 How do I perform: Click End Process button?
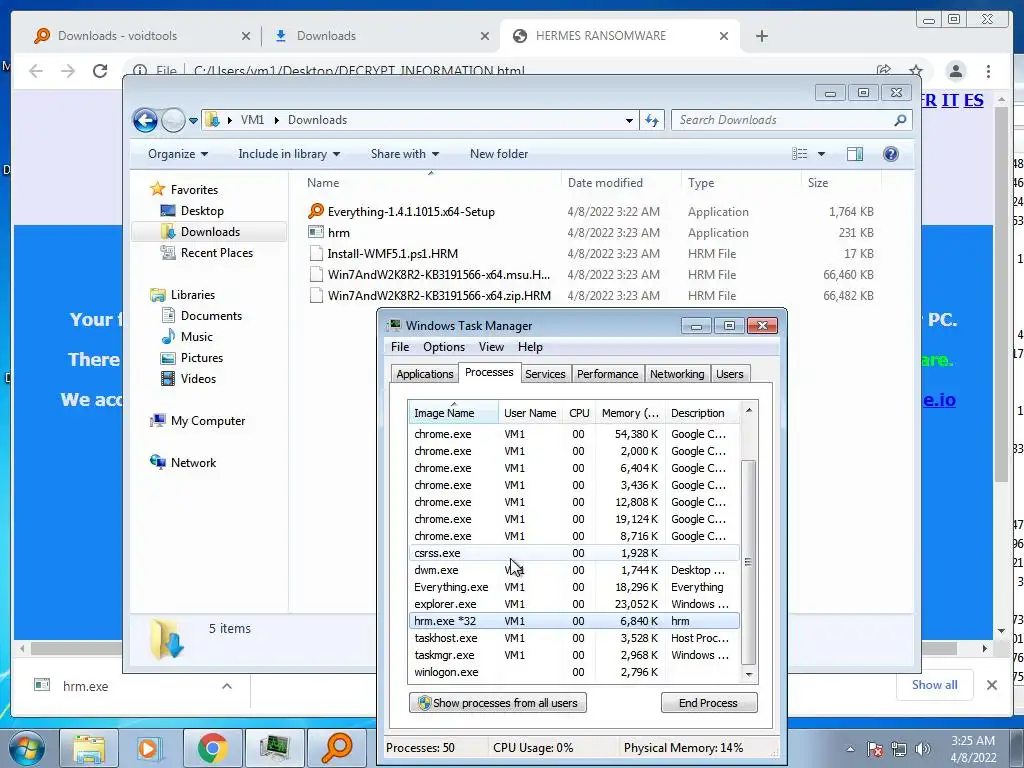pyautogui.click(x=709, y=703)
